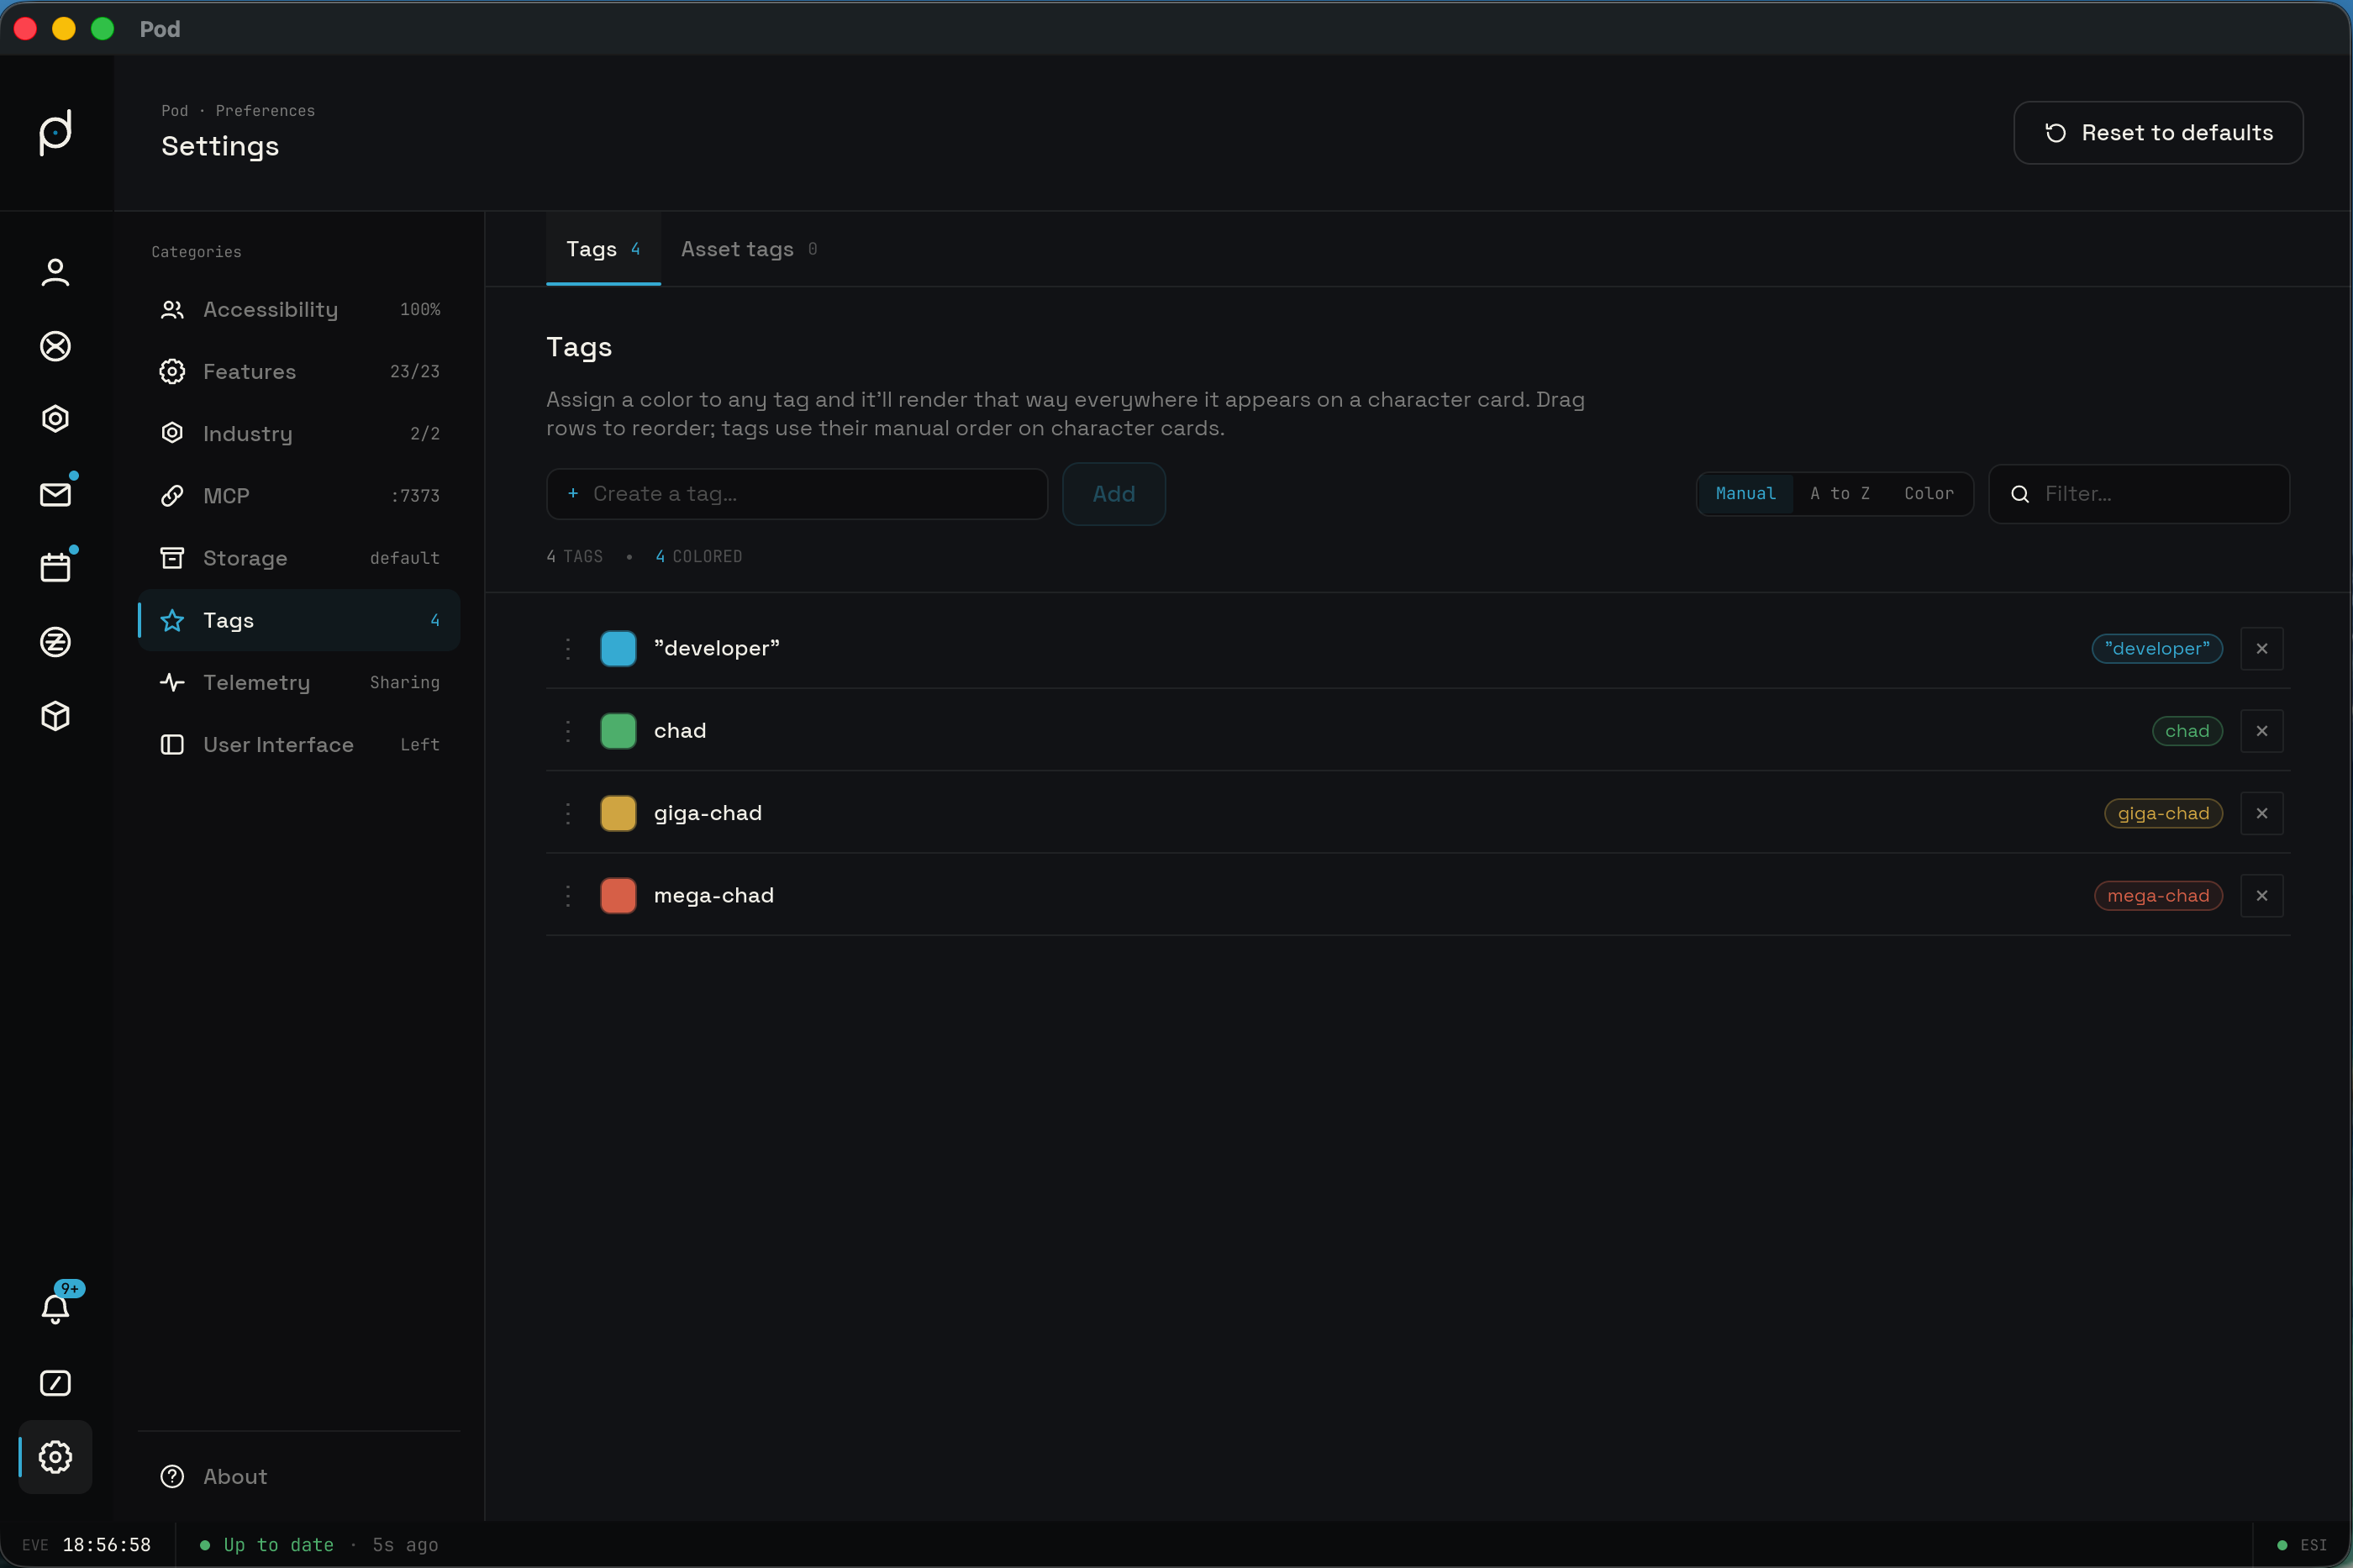Image resolution: width=2353 pixels, height=1568 pixels.
Task: Click the Telemetry pulse icon
Action: (172, 682)
